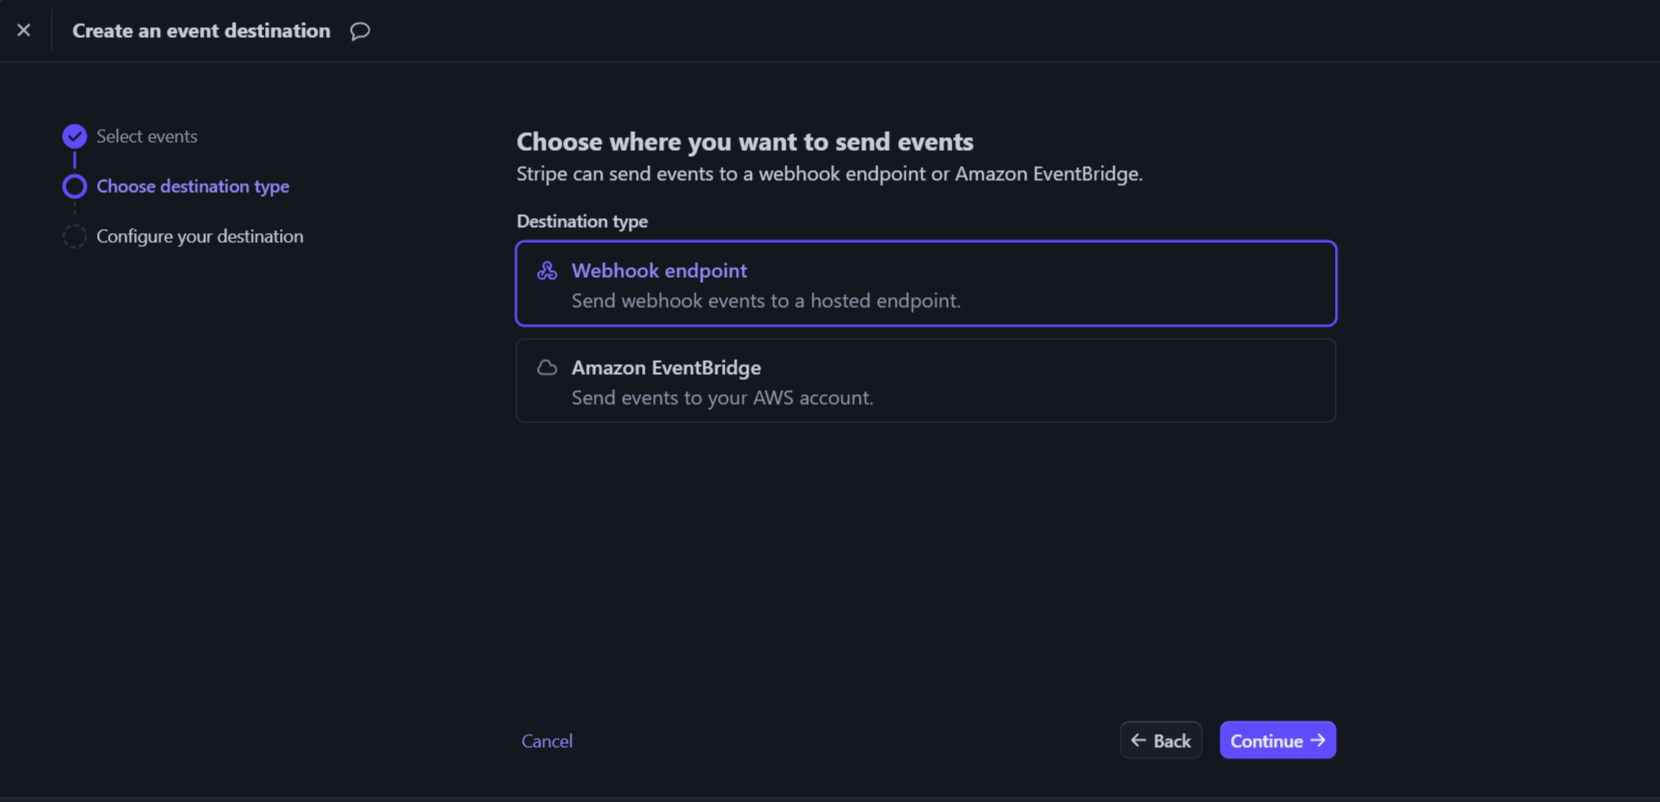Click the left arrow inside the Back button
1660x802 pixels.
(x=1137, y=740)
